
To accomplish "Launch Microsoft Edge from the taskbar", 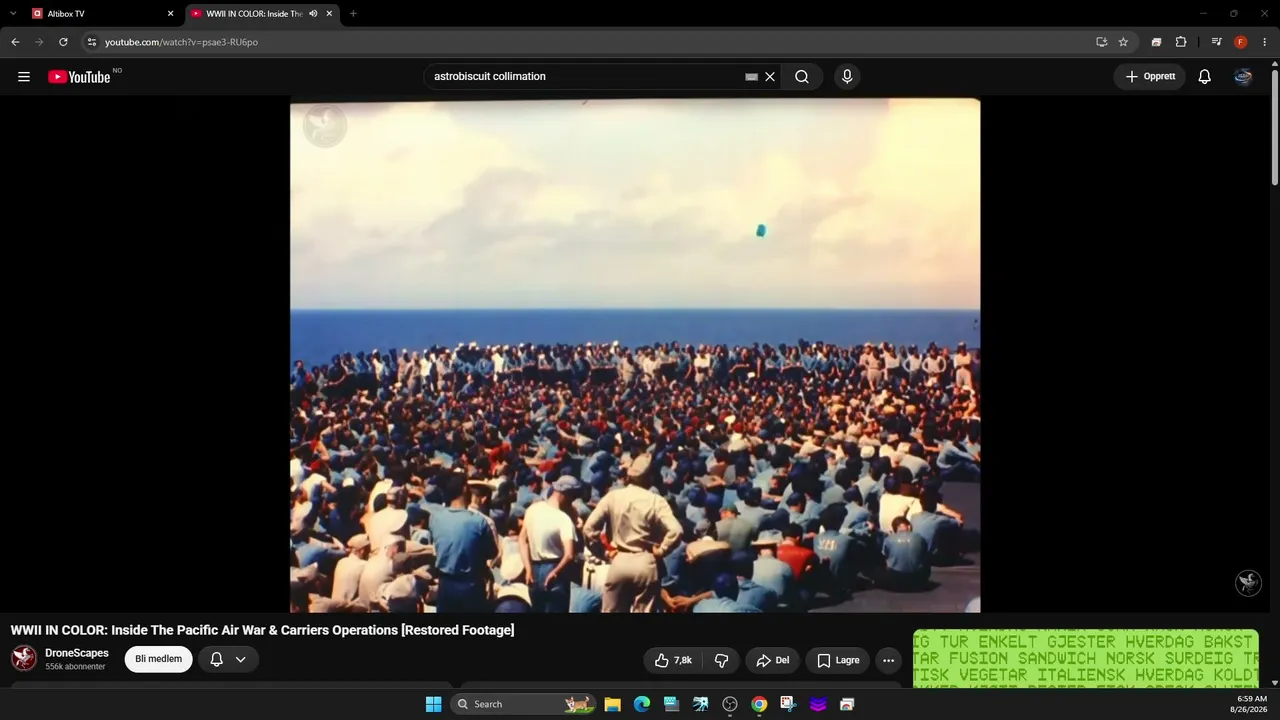I will tap(642, 704).
